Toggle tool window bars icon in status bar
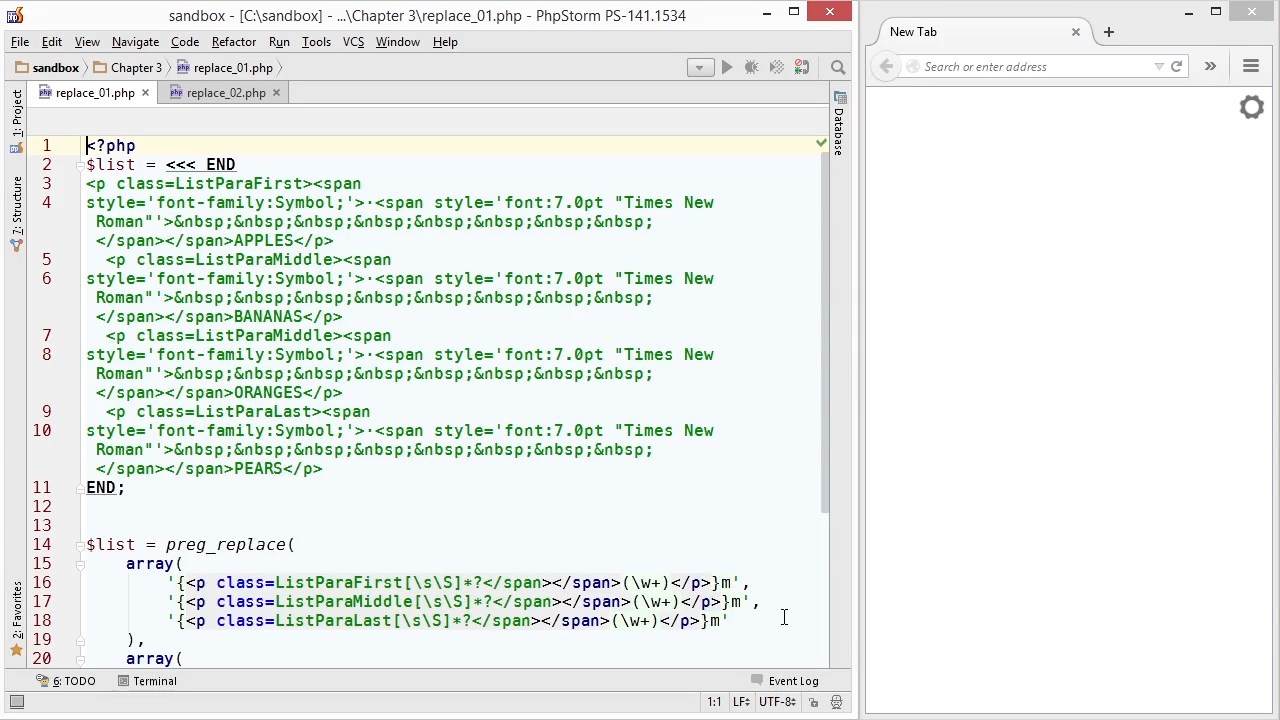Viewport: 1280px width, 720px height. (17, 702)
